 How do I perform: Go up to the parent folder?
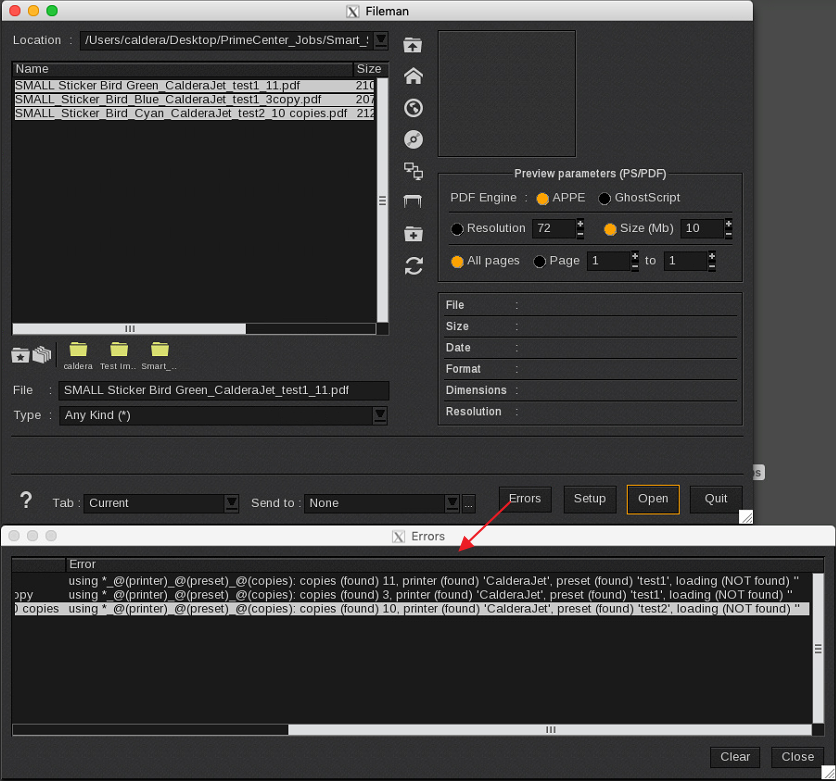(x=413, y=45)
